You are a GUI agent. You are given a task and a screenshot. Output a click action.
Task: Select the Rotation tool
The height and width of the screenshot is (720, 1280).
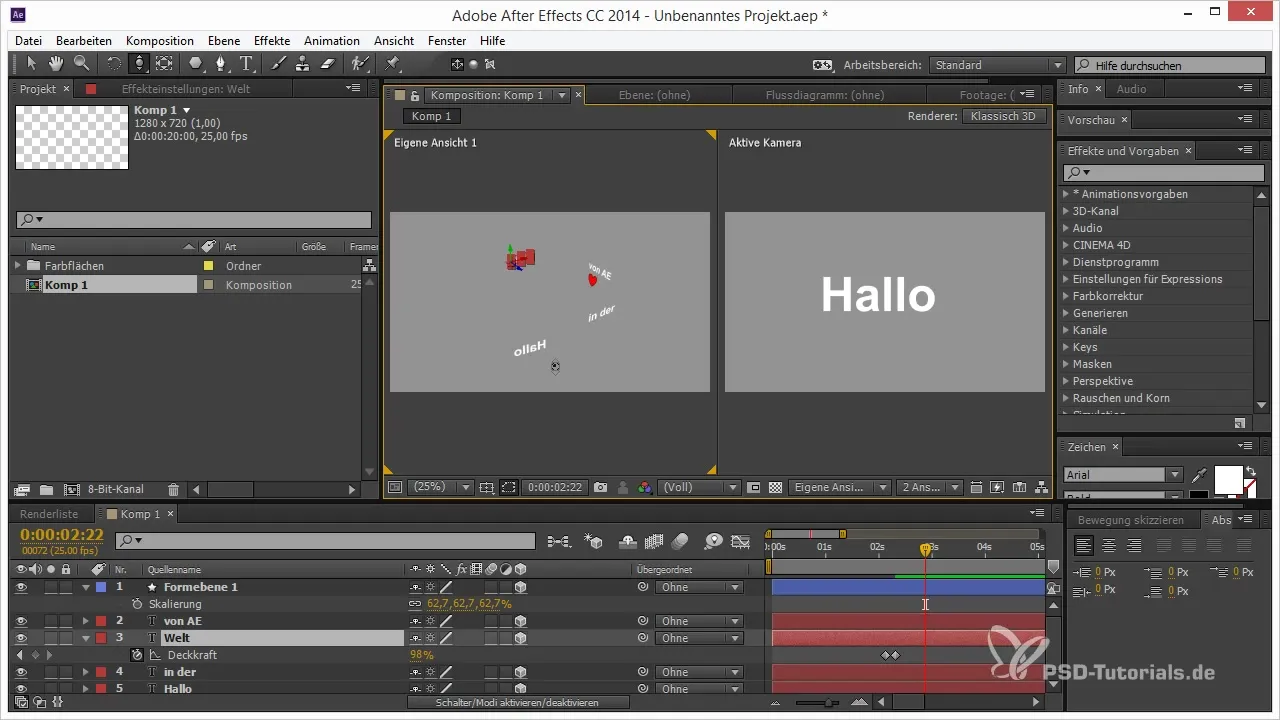coord(113,64)
